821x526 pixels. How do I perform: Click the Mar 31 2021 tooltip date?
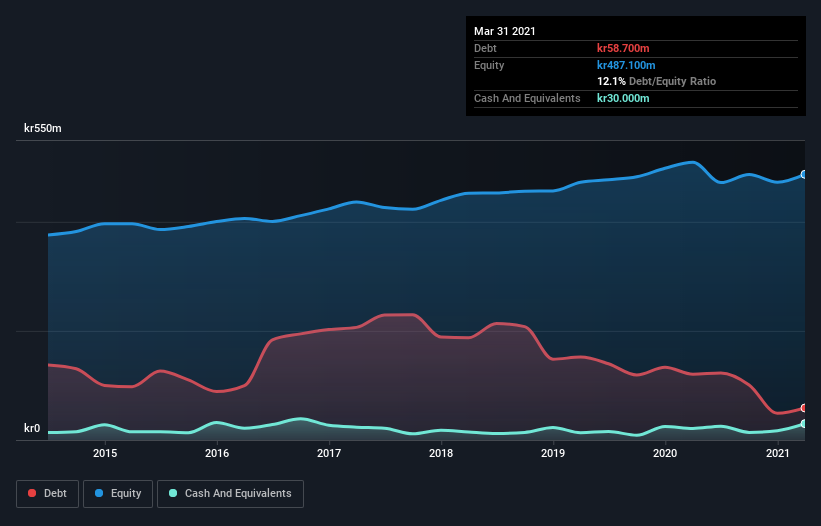click(x=505, y=31)
